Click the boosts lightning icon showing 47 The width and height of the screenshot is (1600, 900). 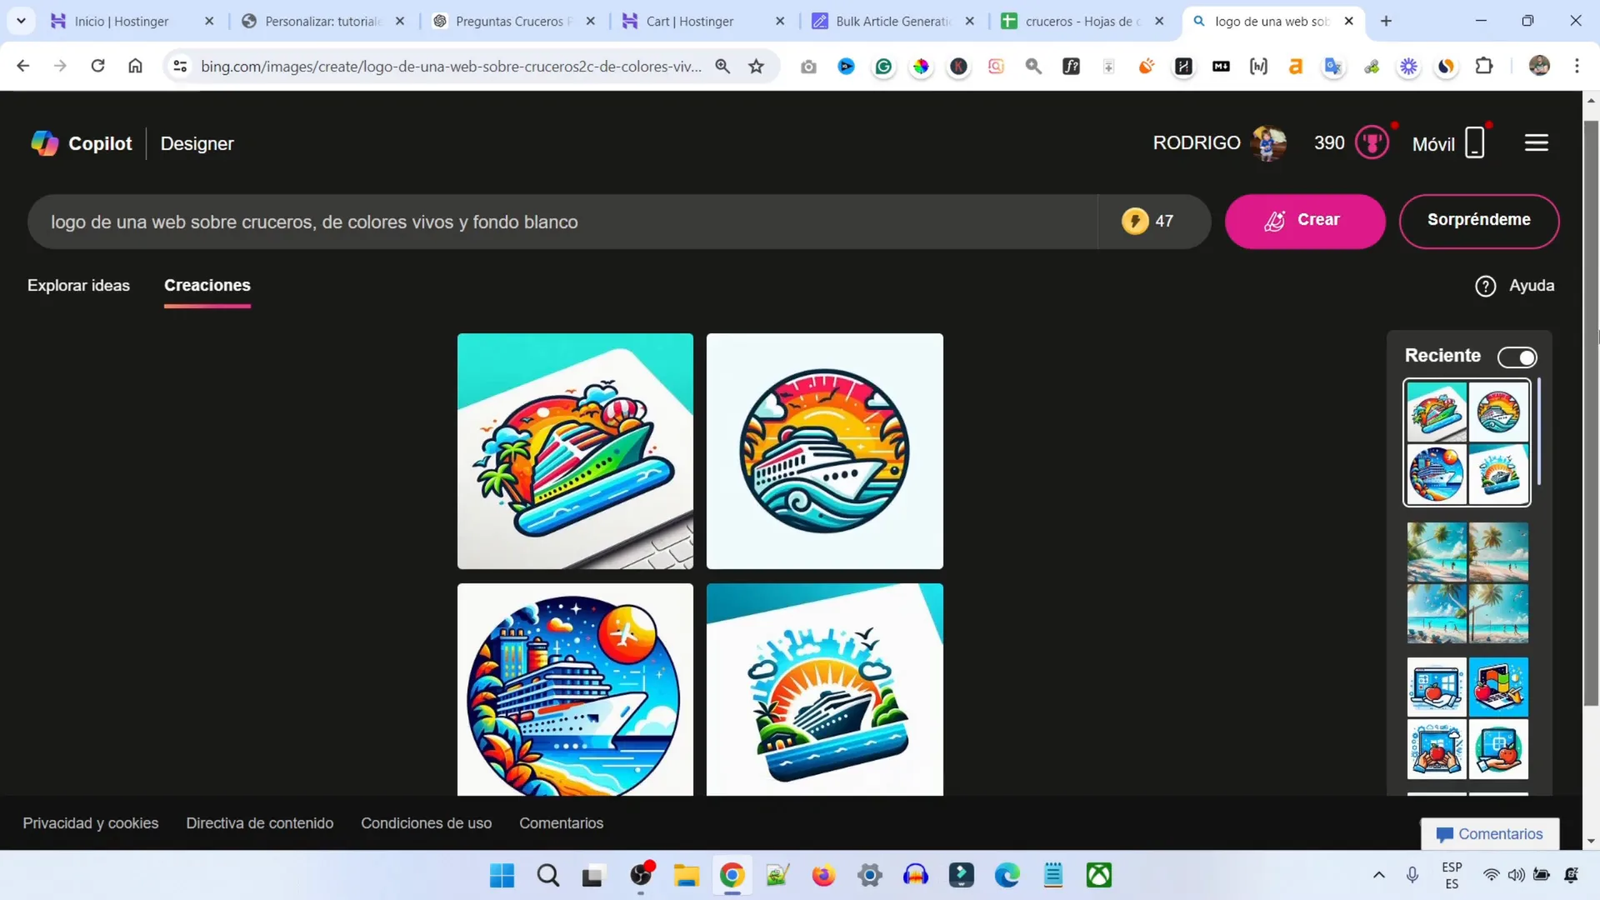pos(1136,221)
